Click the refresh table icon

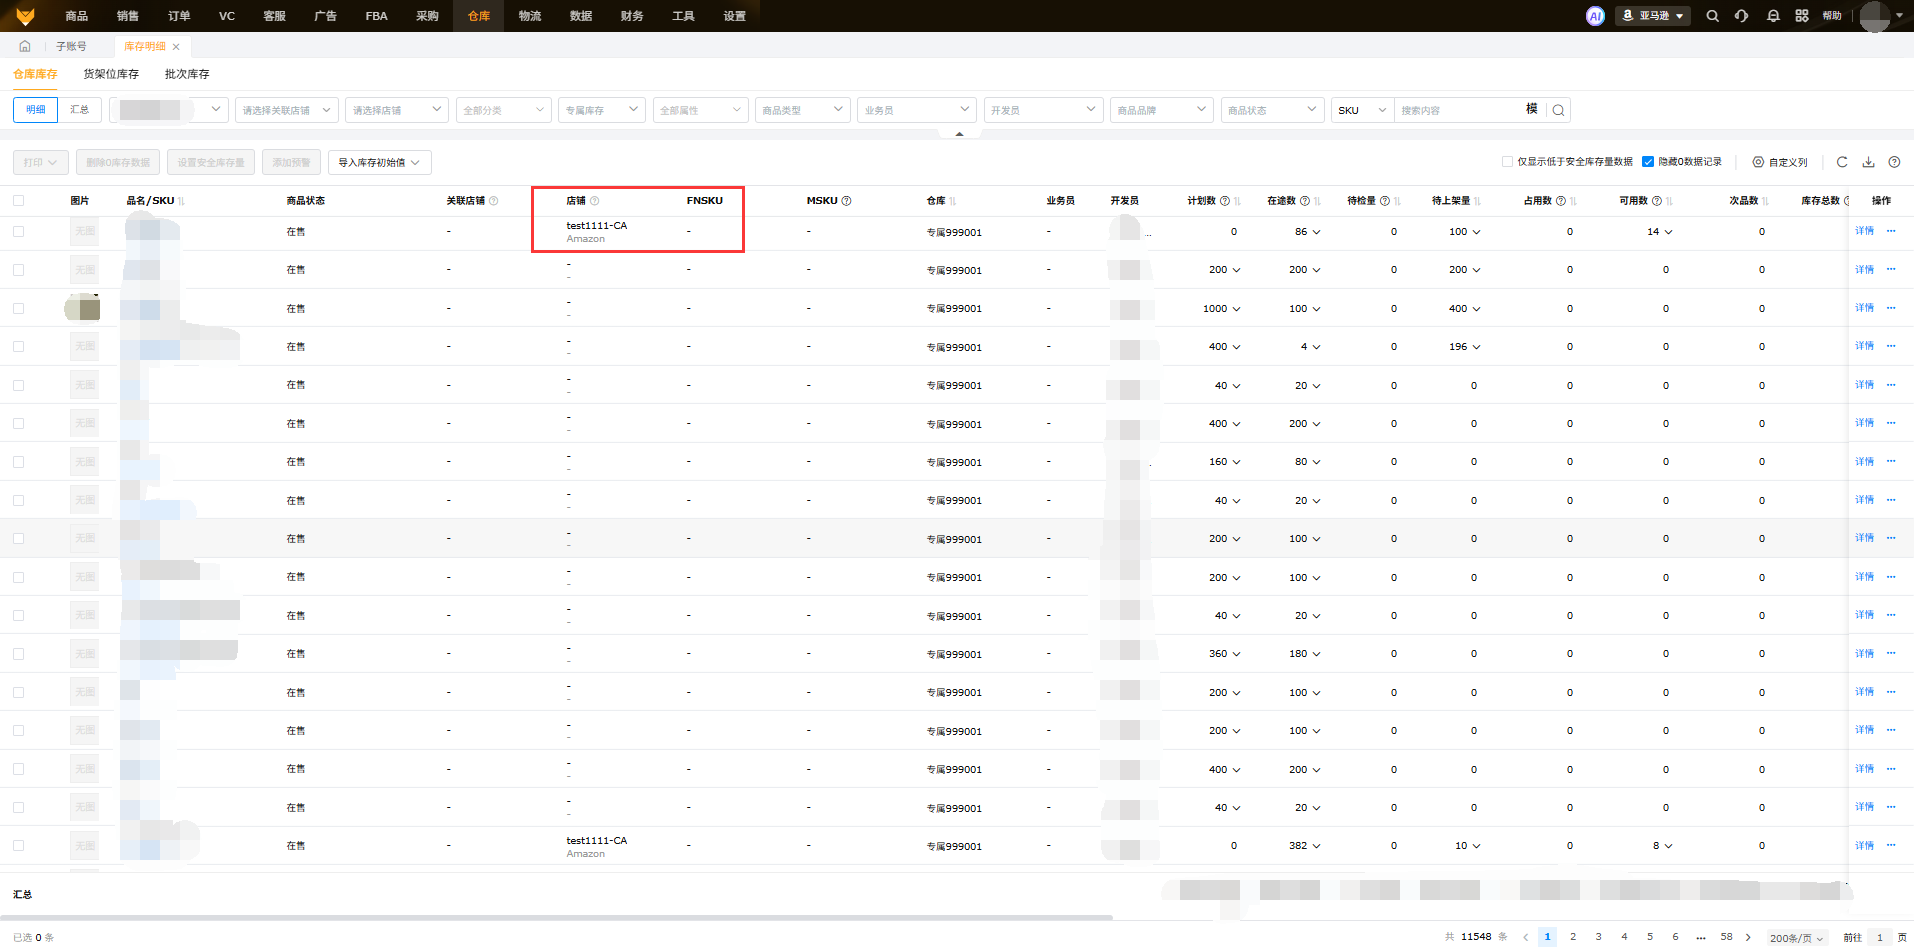tap(1841, 162)
